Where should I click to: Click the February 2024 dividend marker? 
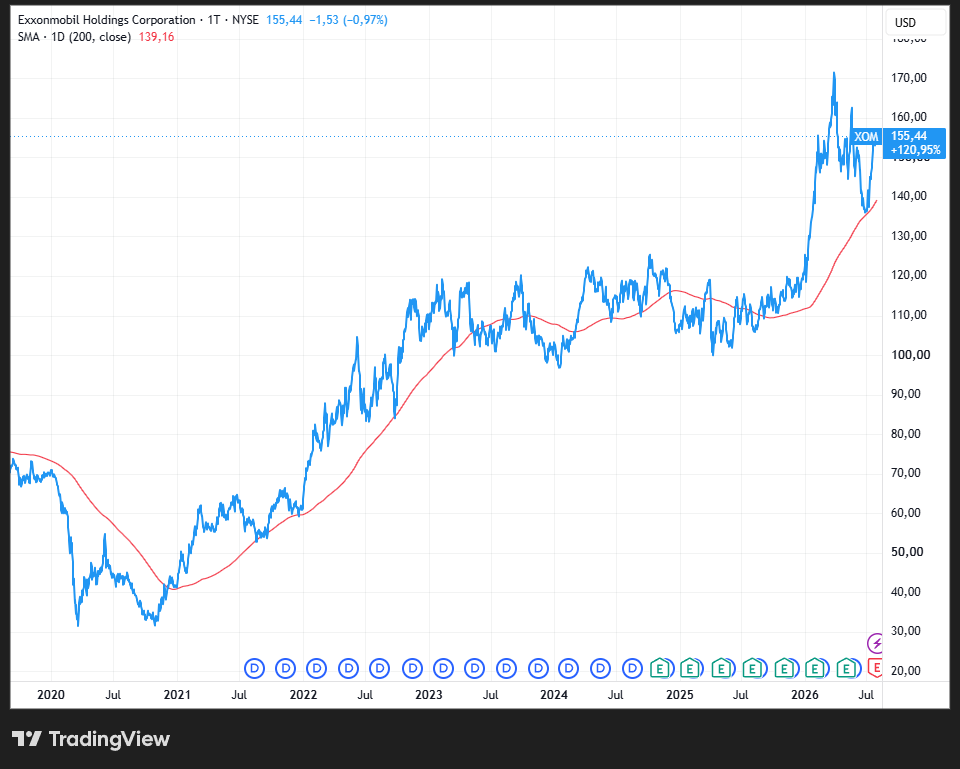pos(569,668)
